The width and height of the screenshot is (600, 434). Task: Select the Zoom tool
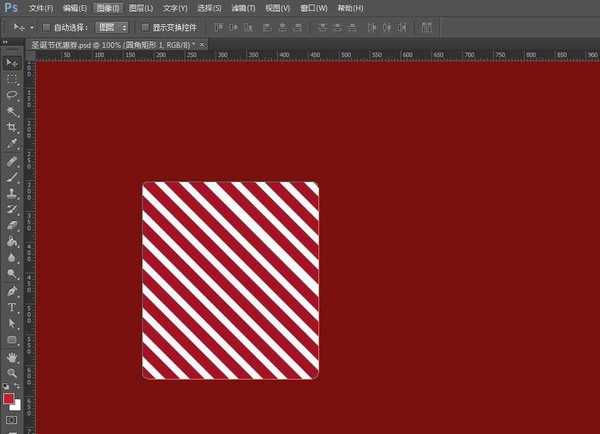click(12, 372)
